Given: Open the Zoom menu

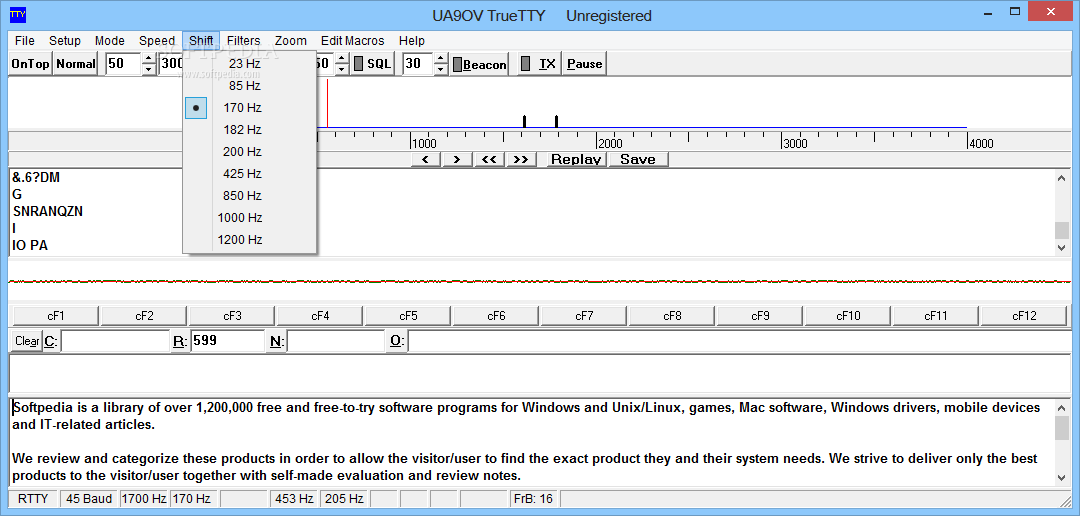Looking at the screenshot, I should point(291,41).
